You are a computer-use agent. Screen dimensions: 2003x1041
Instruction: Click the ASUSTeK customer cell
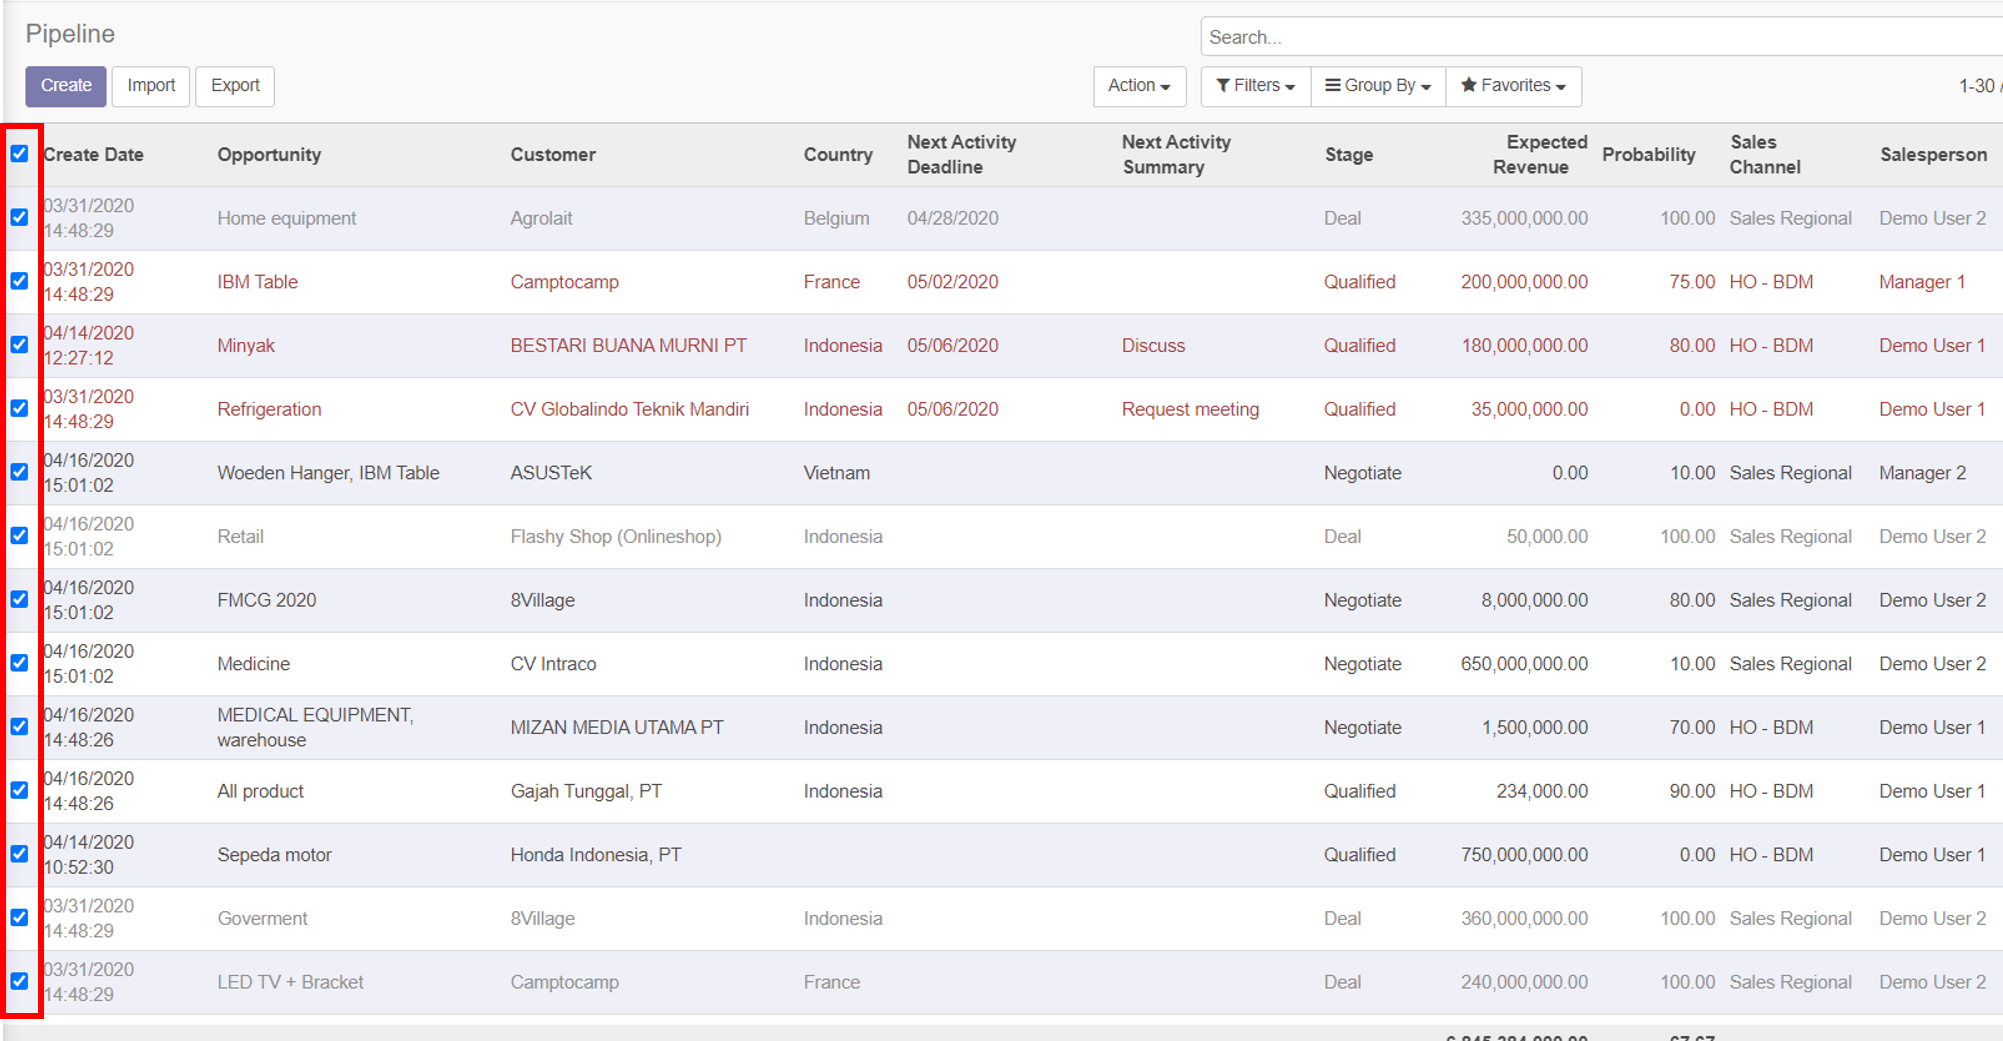point(551,473)
